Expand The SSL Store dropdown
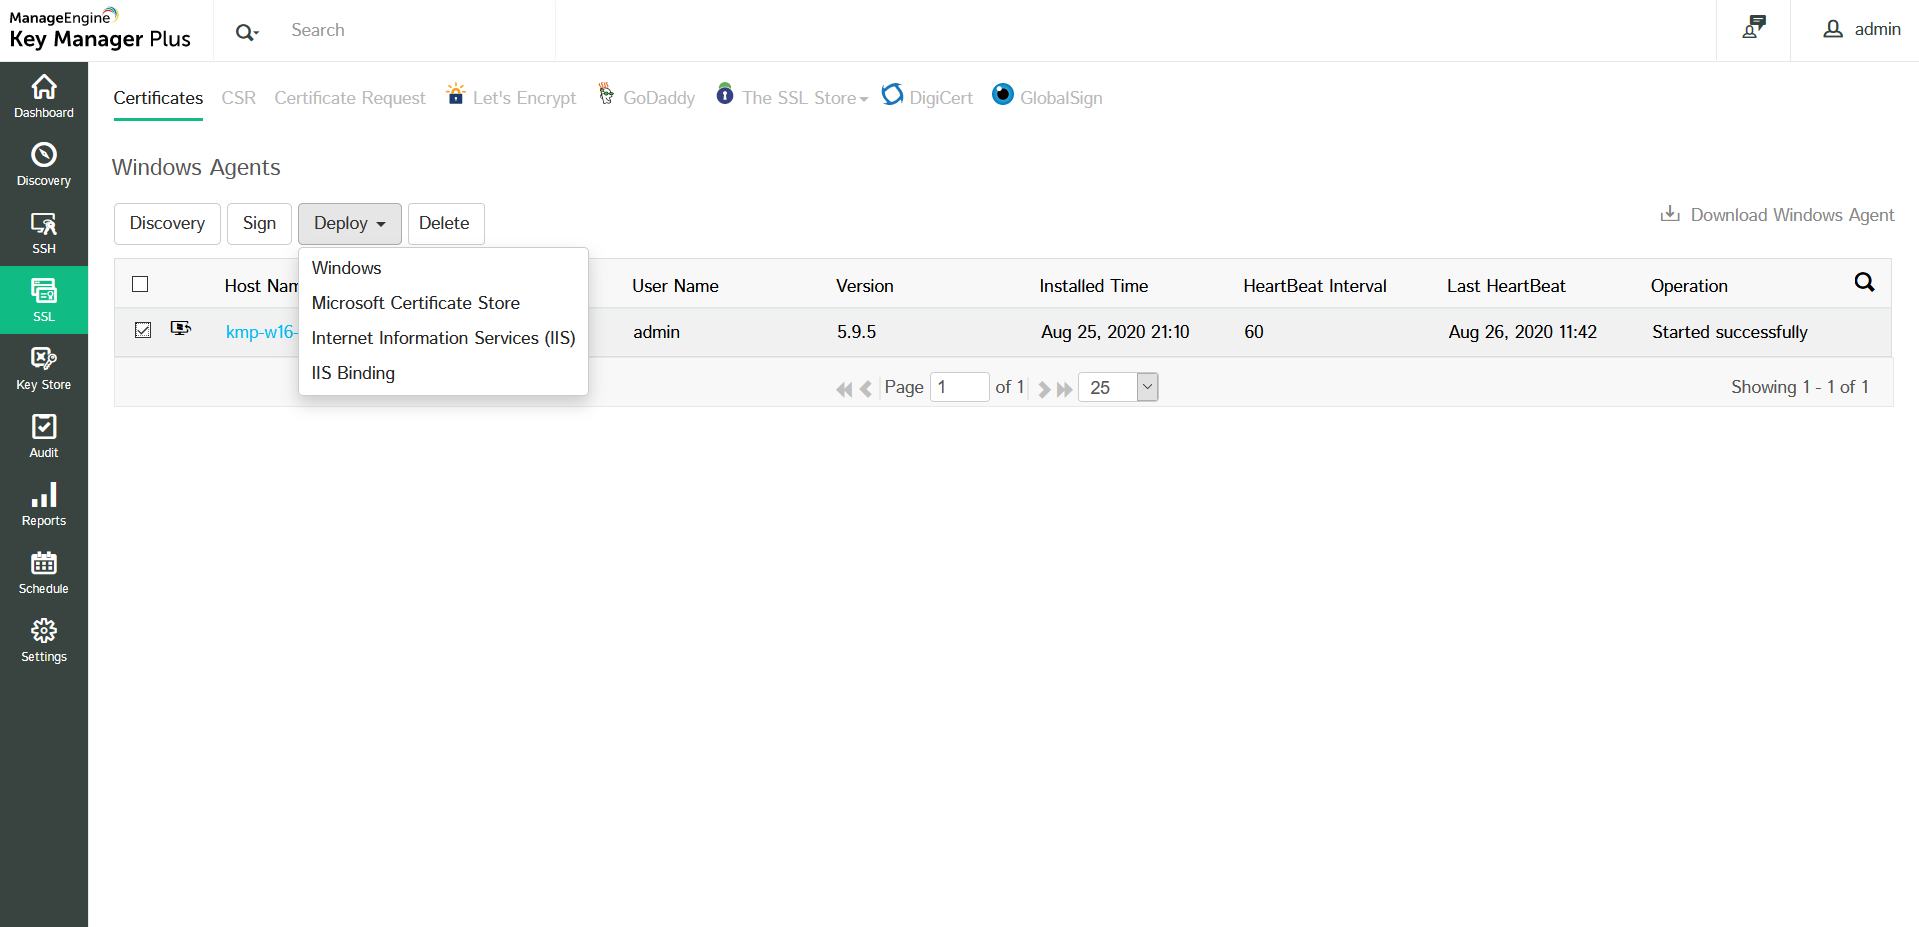 point(804,98)
